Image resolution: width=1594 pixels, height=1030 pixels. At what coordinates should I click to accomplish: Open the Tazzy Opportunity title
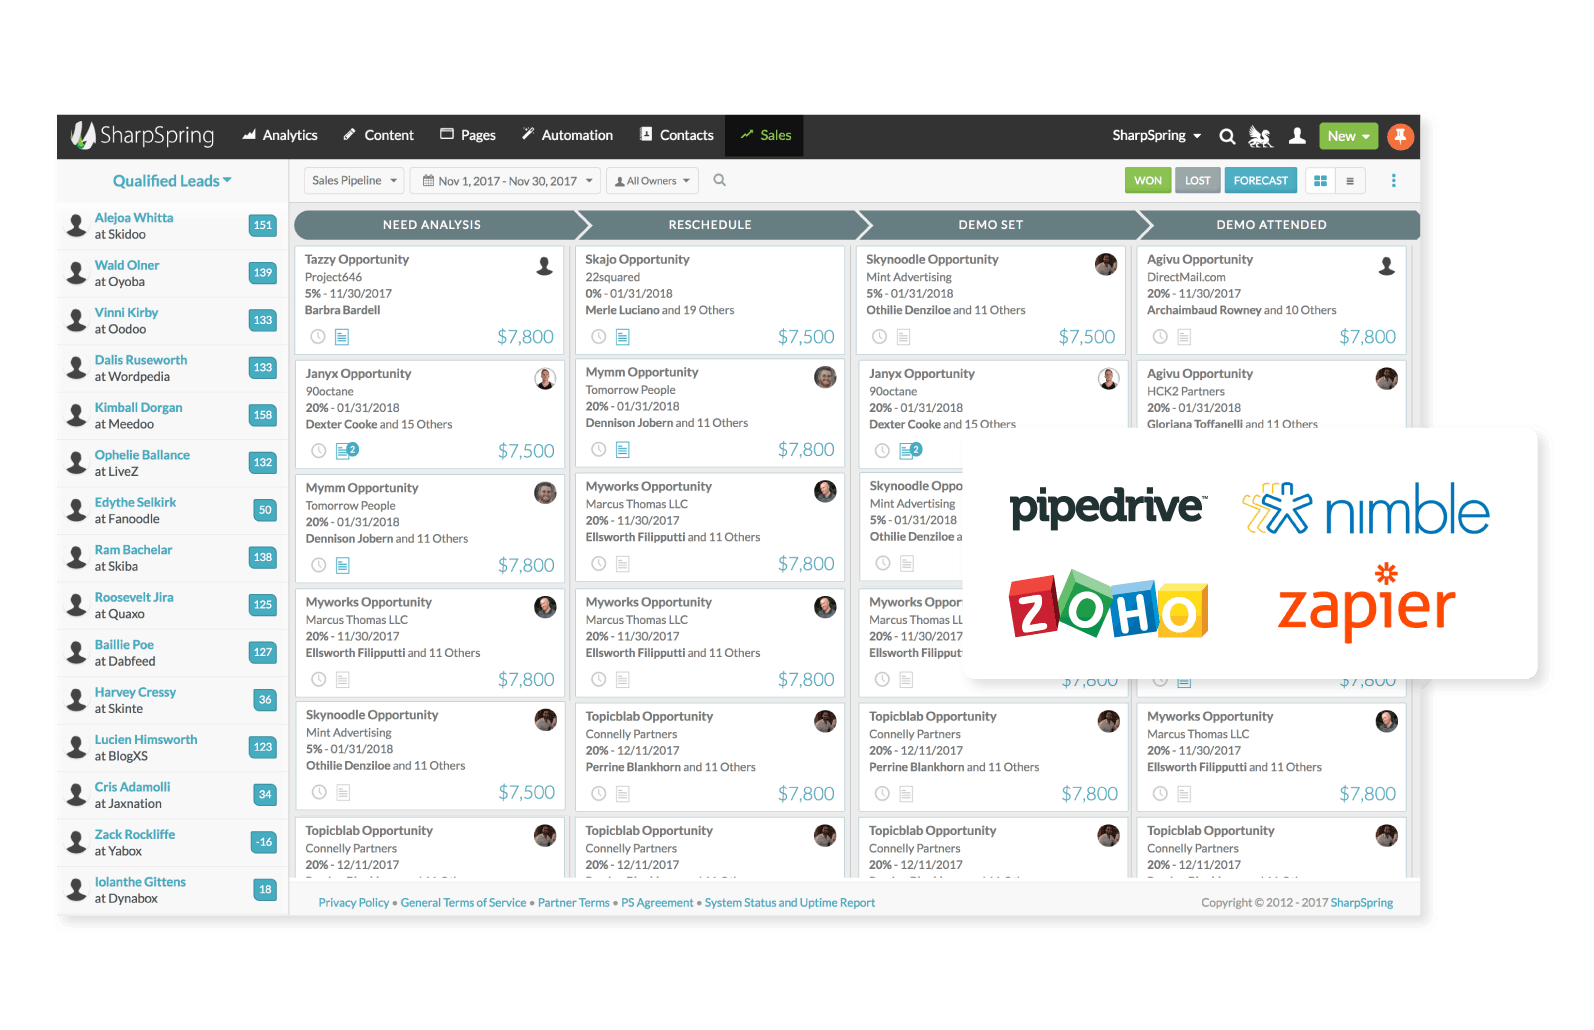[x=357, y=260]
